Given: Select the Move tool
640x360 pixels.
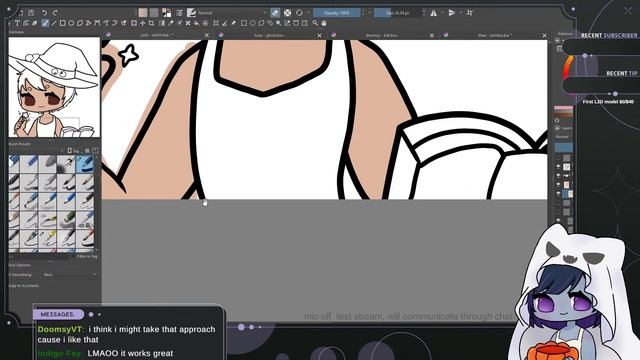Looking at the screenshot, I should pos(142,23).
